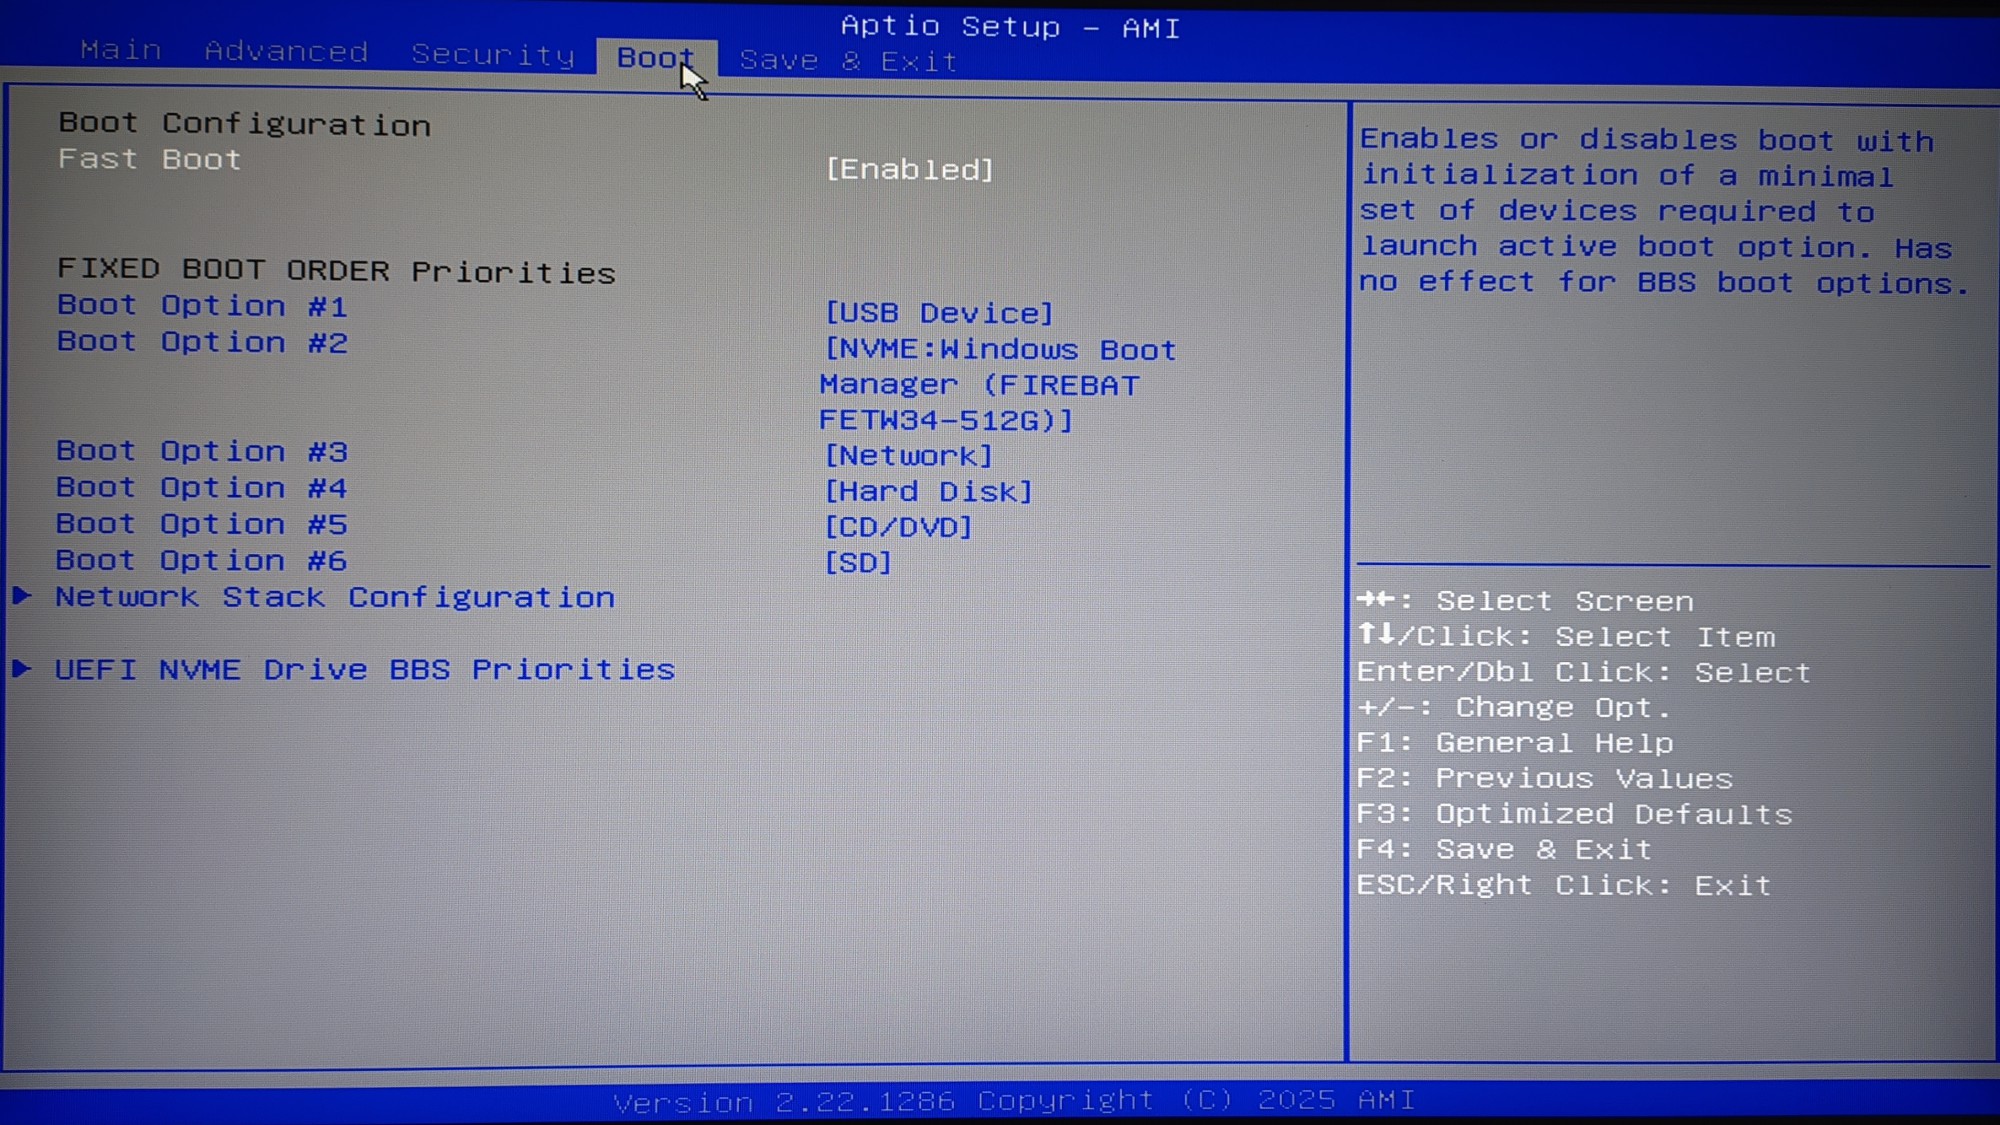
Task: Select the Boot Option #6 label
Action: (201, 561)
